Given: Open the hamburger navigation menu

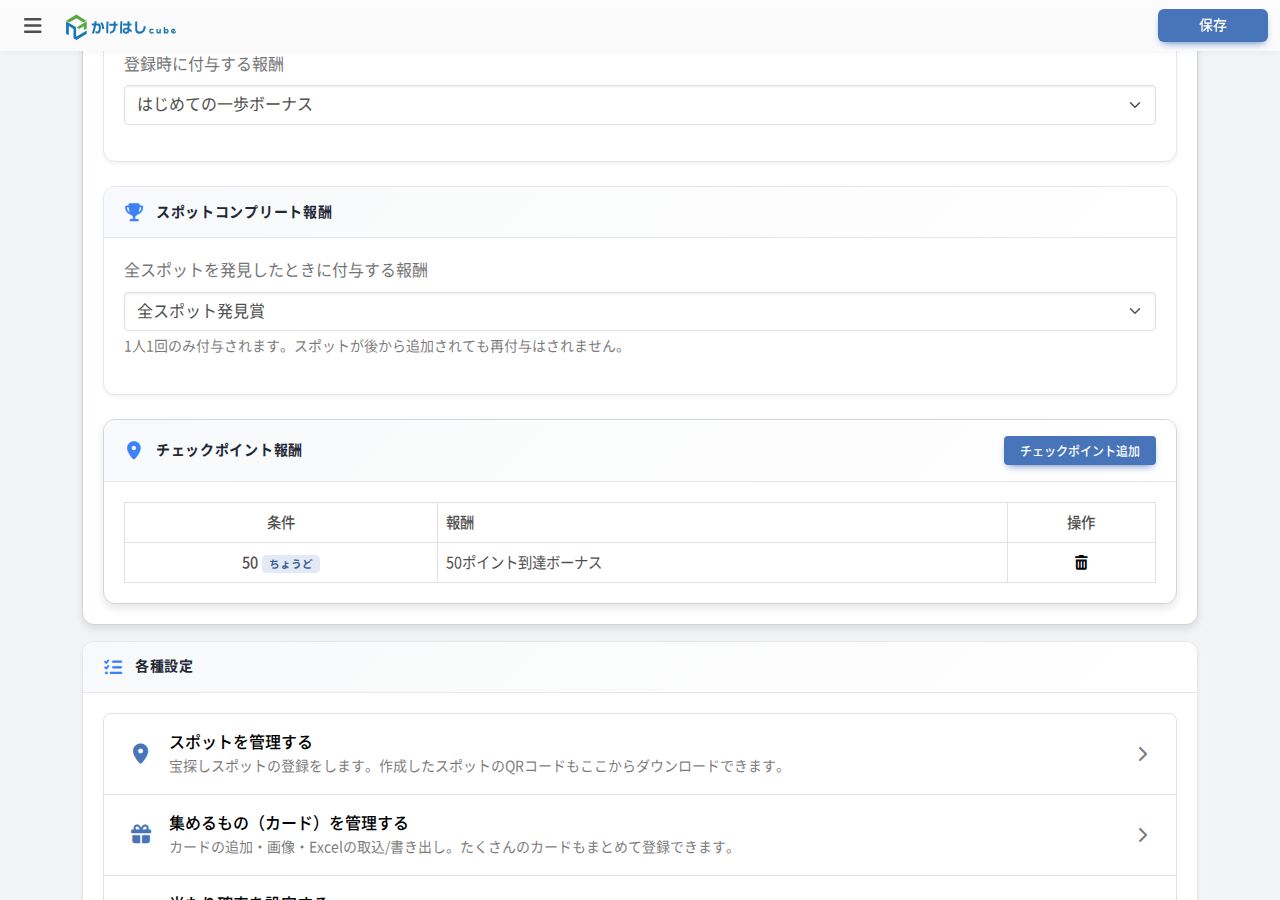Looking at the screenshot, I should (33, 26).
